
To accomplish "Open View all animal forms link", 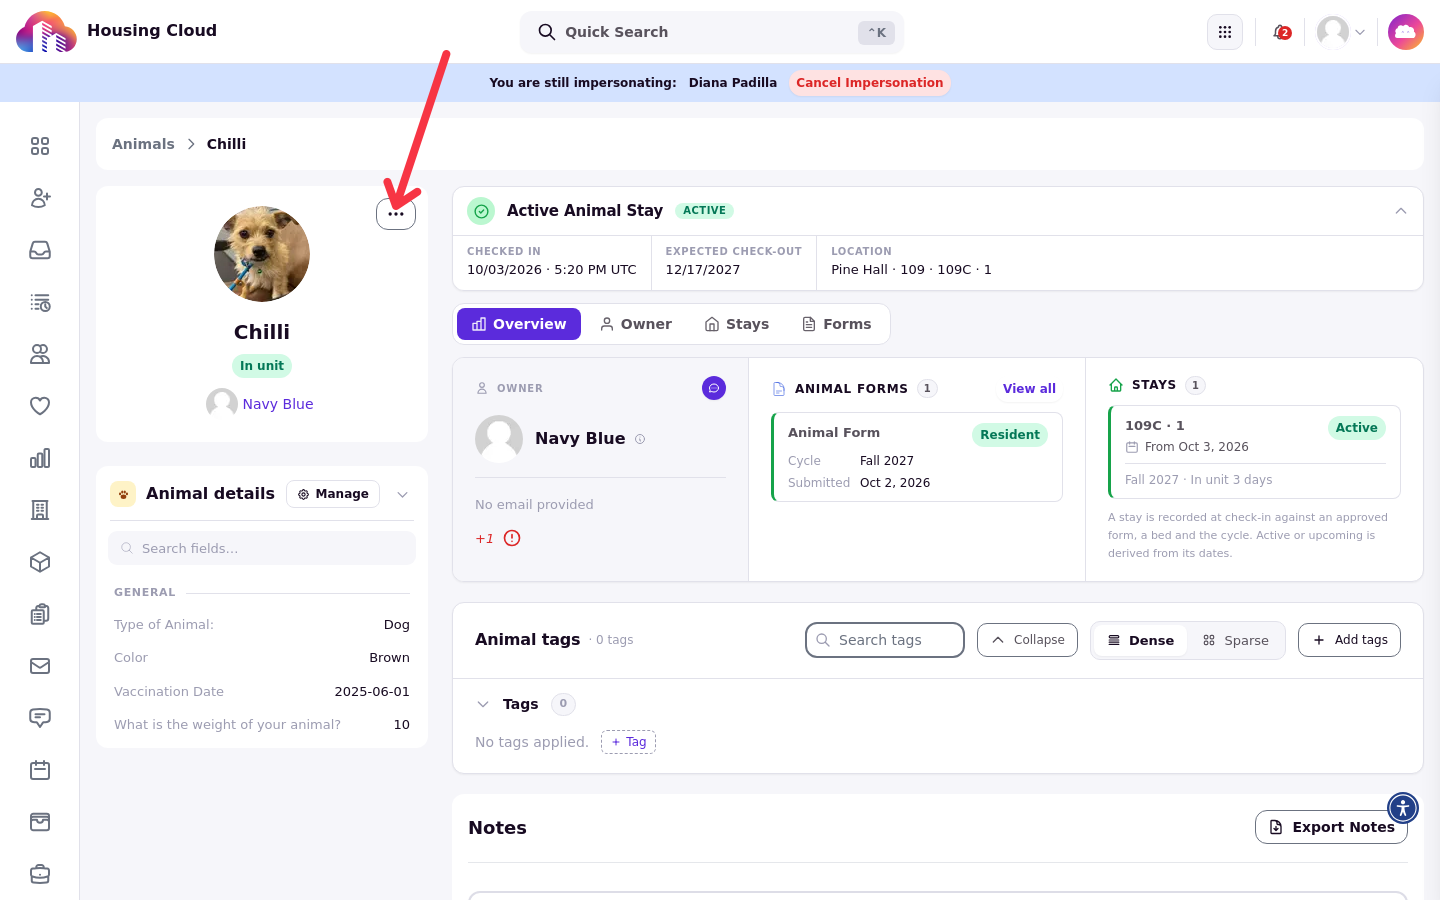I will (x=1029, y=389).
